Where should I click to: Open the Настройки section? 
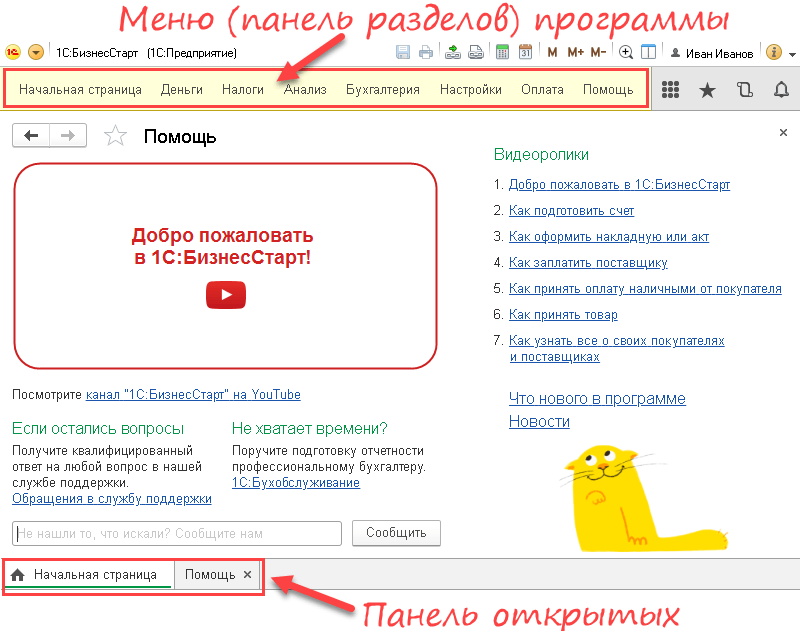click(x=470, y=90)
